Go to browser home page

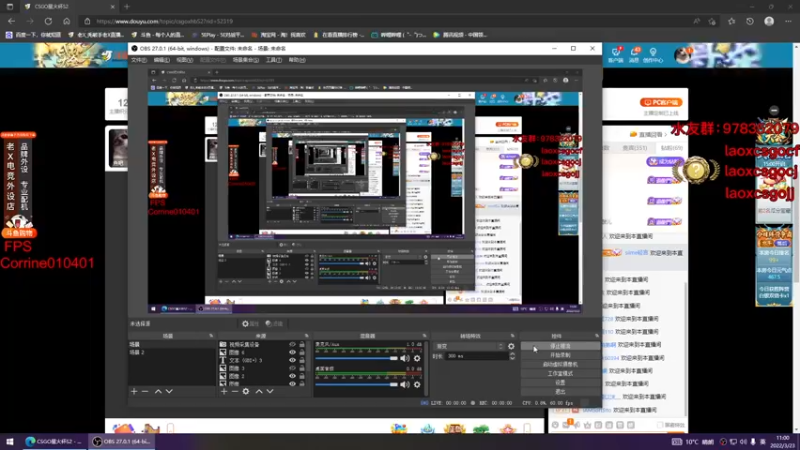point(66,21)
